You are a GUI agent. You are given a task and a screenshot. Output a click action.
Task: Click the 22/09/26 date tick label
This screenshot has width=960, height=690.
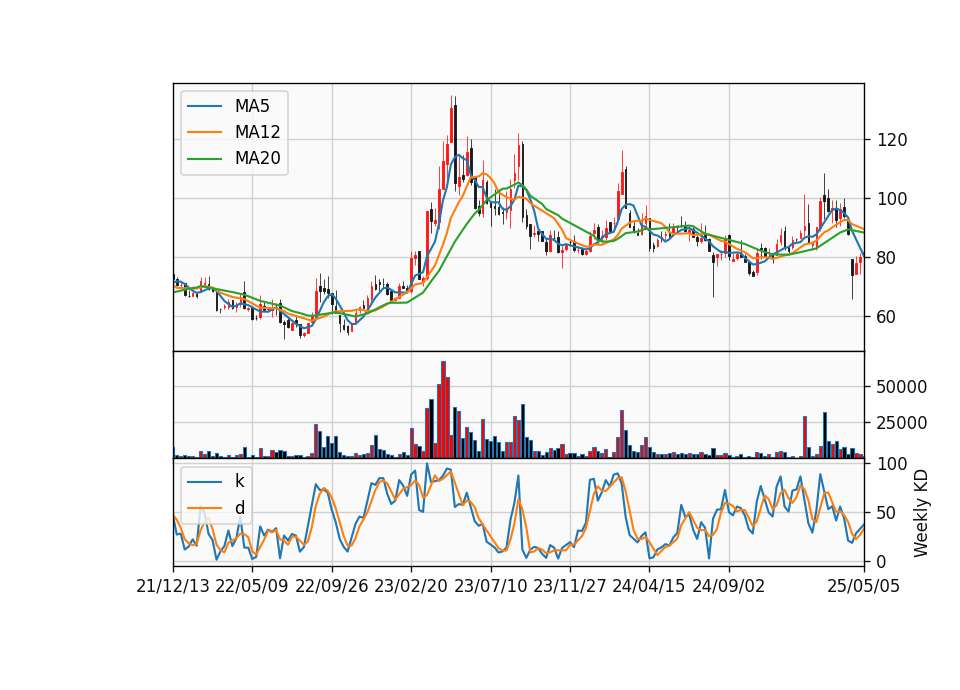(332, 586)
